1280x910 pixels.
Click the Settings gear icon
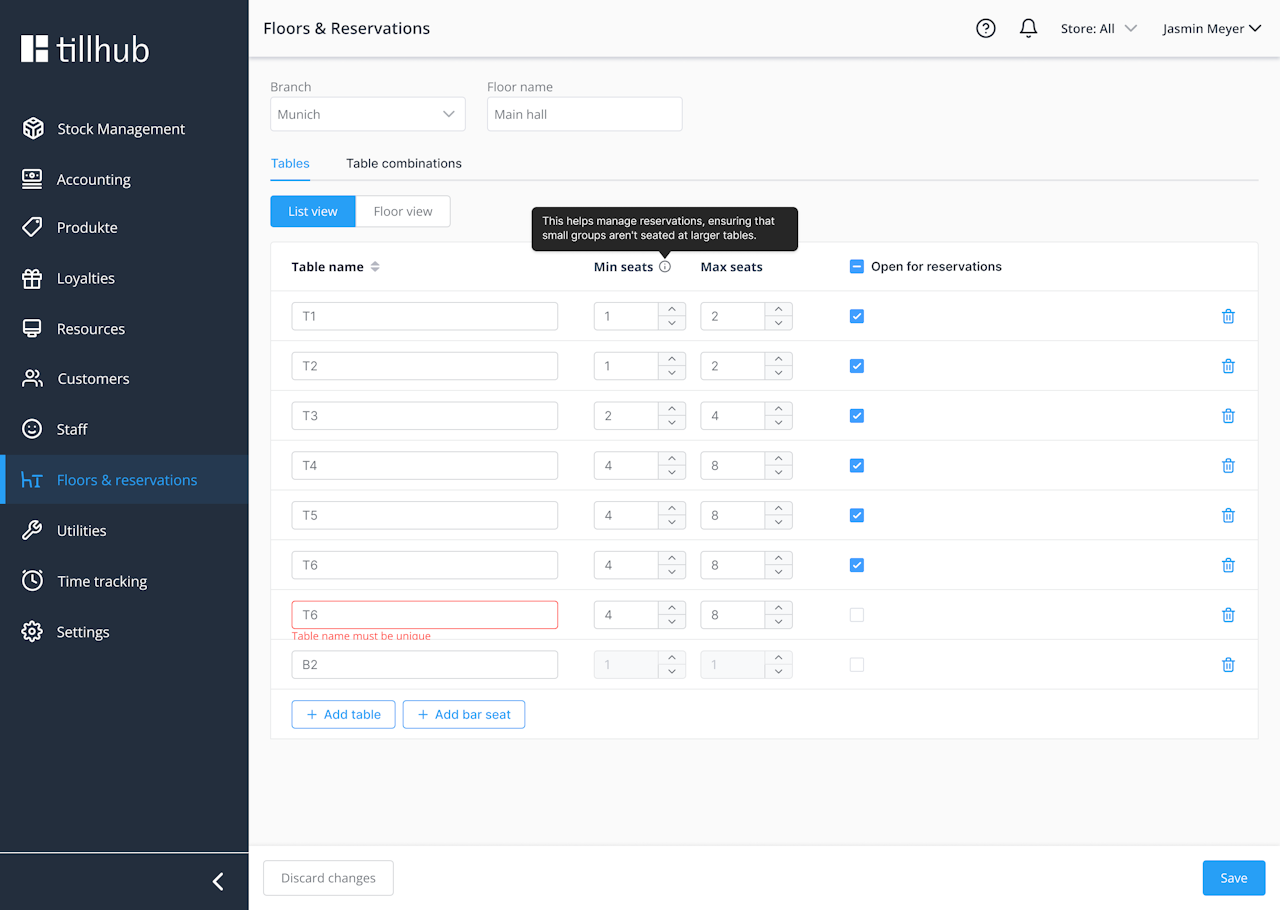click(x=33, y=632)
